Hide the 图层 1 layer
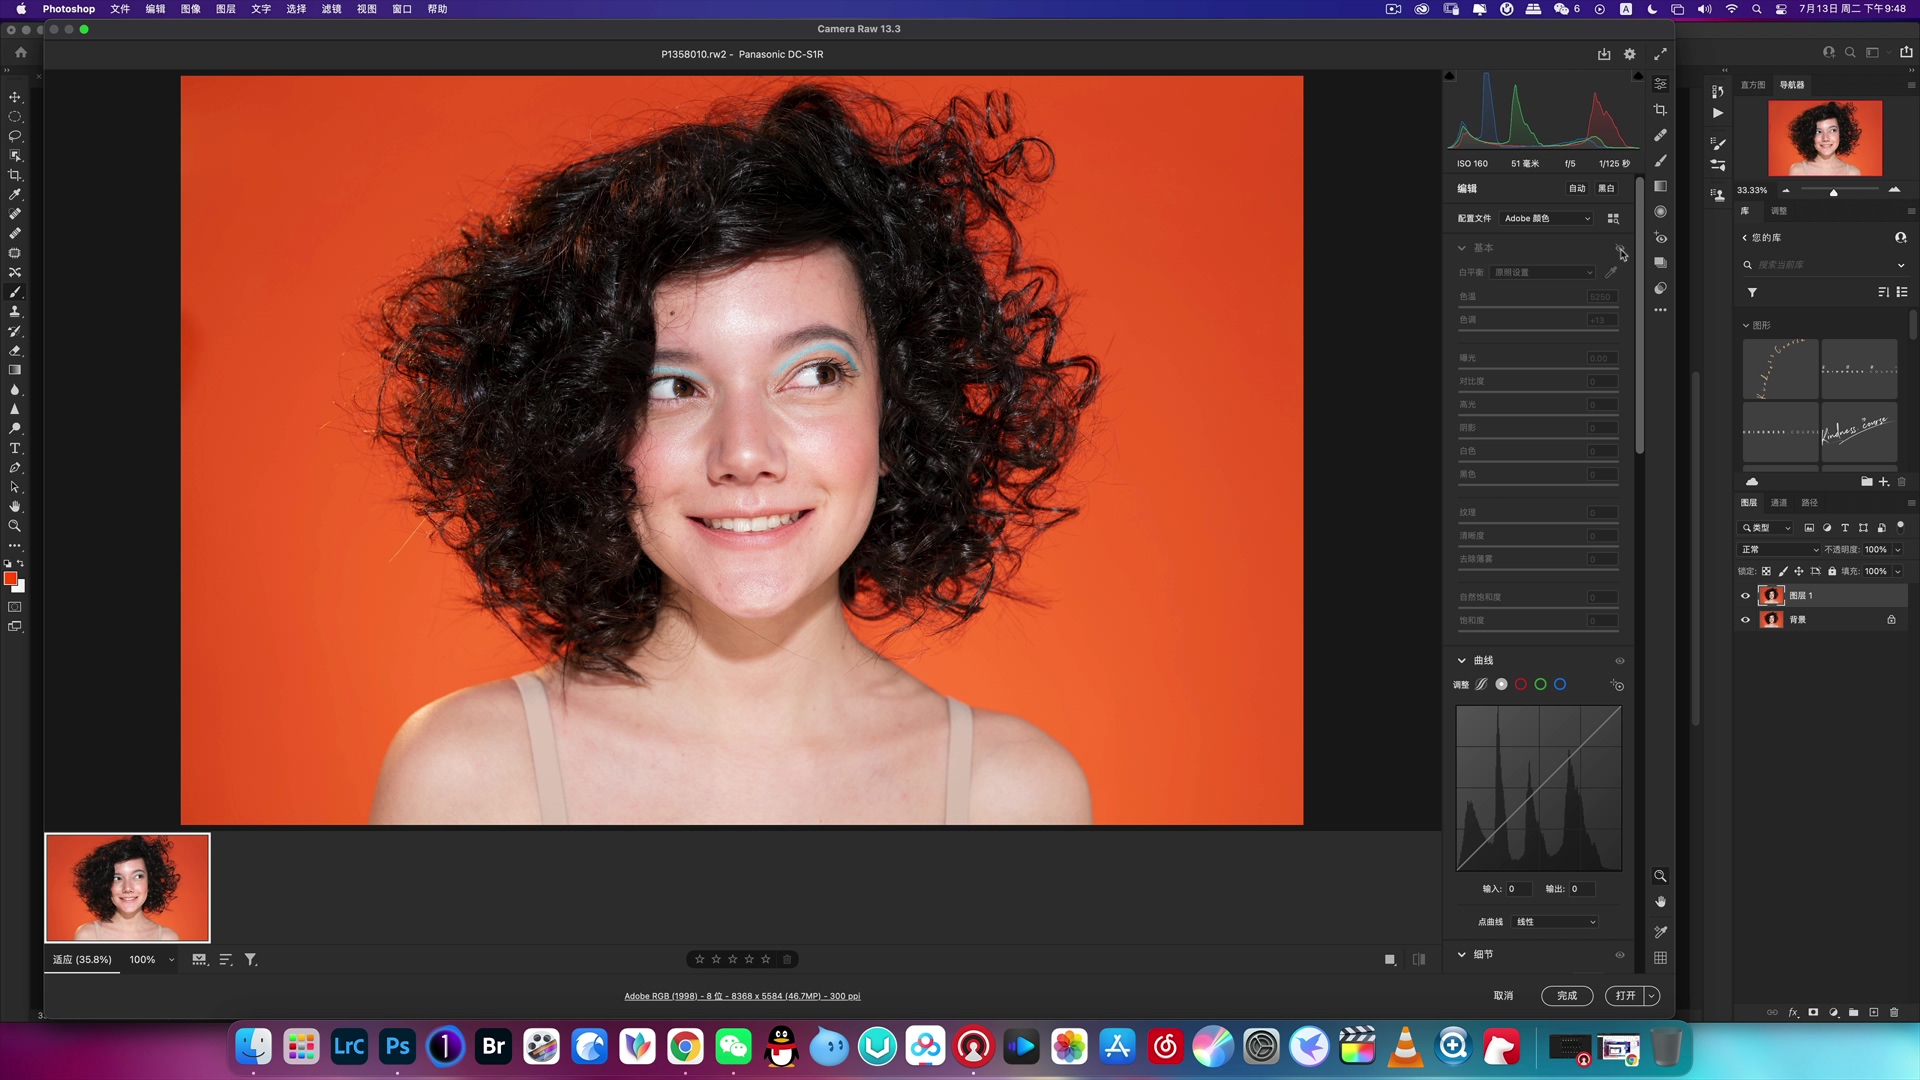Image resolution: width=1920 pixels, height=1080 pixels. (1746, 595)
